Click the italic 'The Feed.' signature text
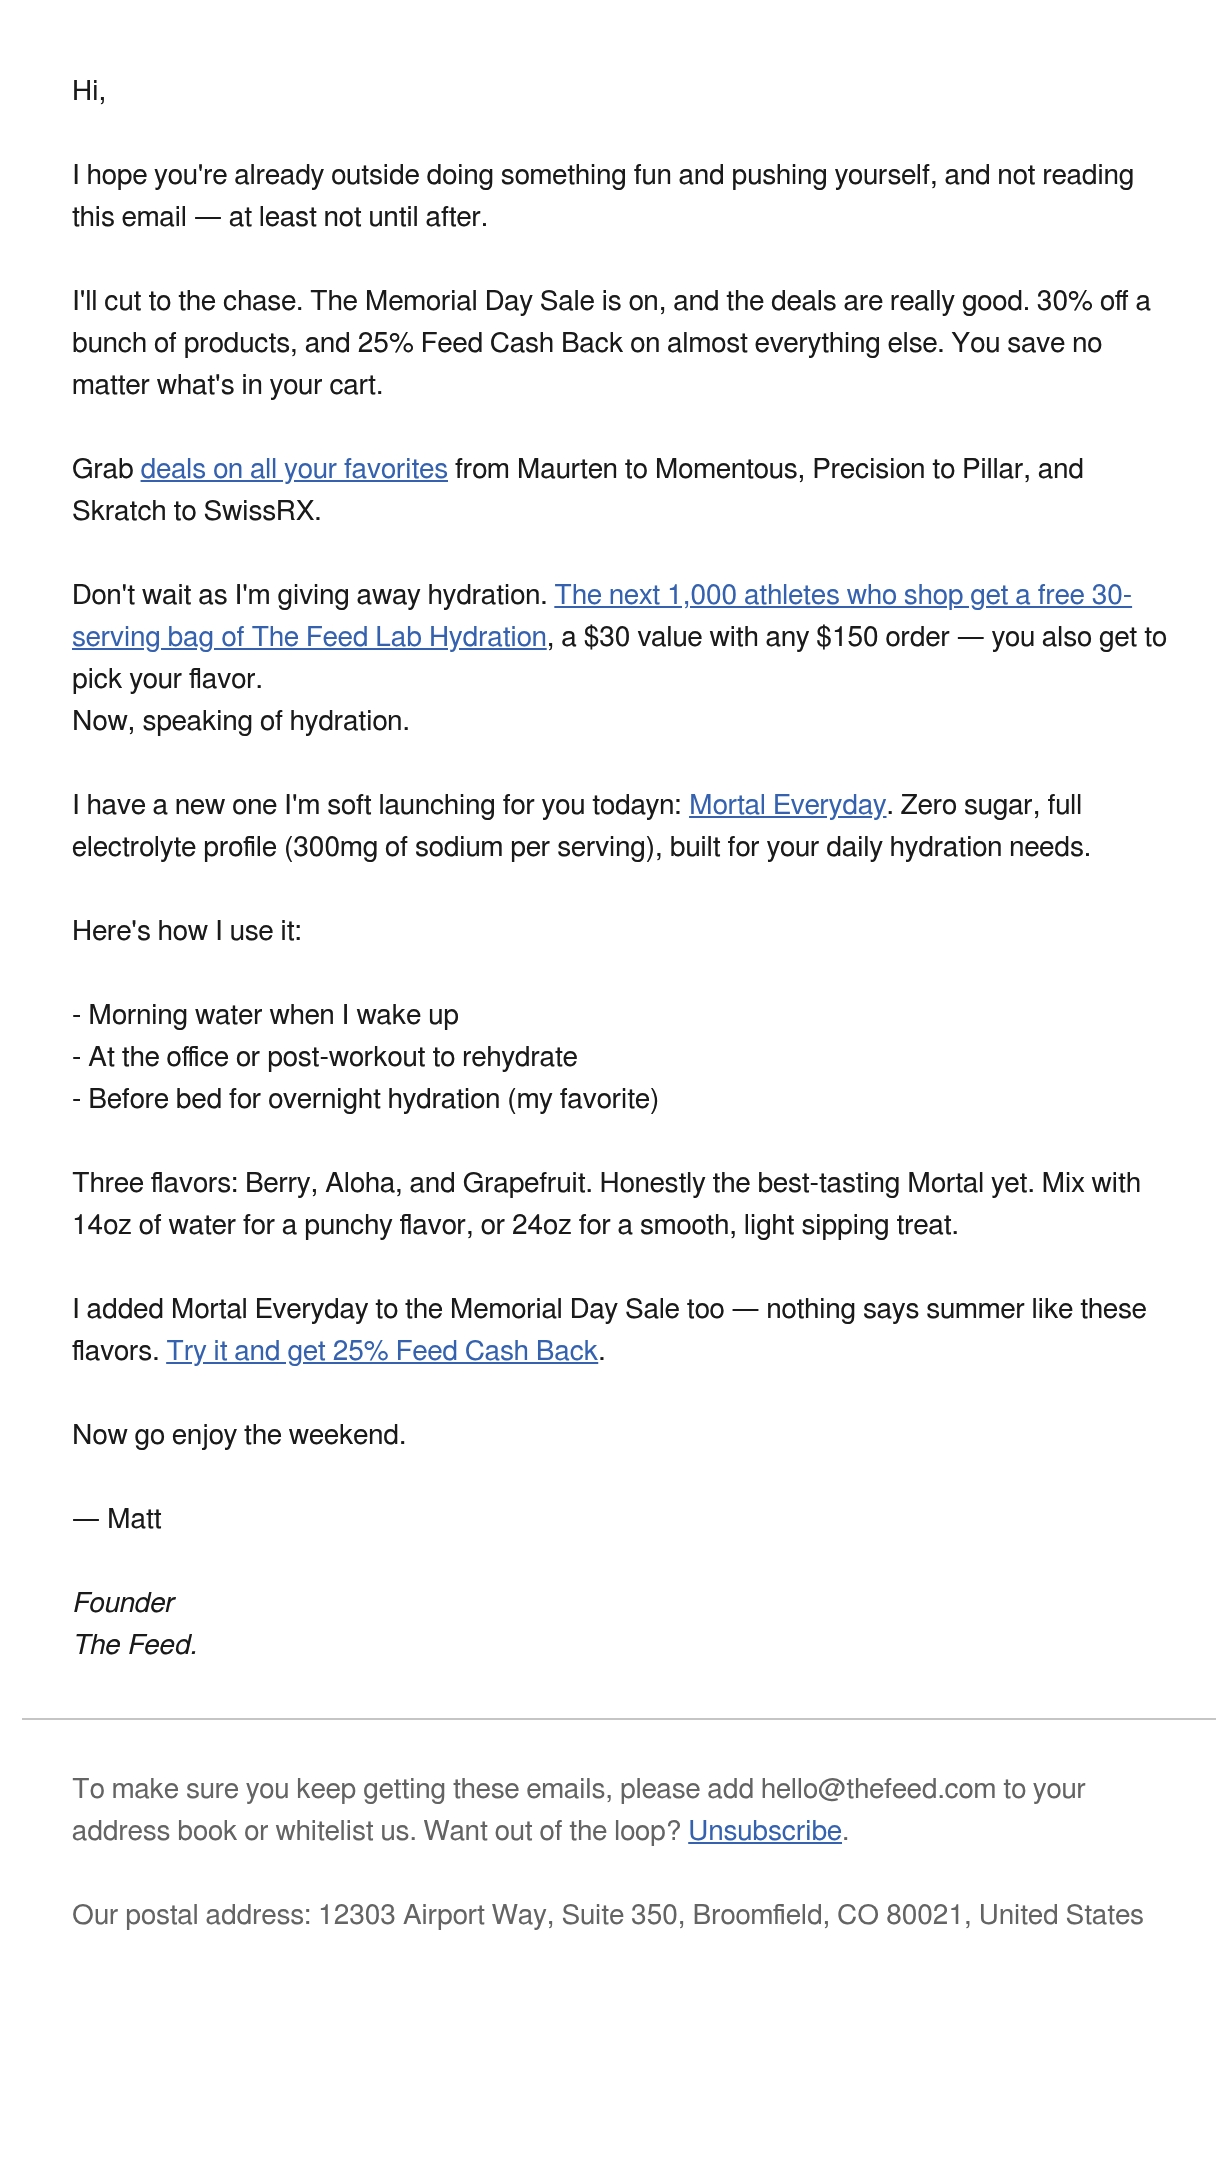 135,1645
